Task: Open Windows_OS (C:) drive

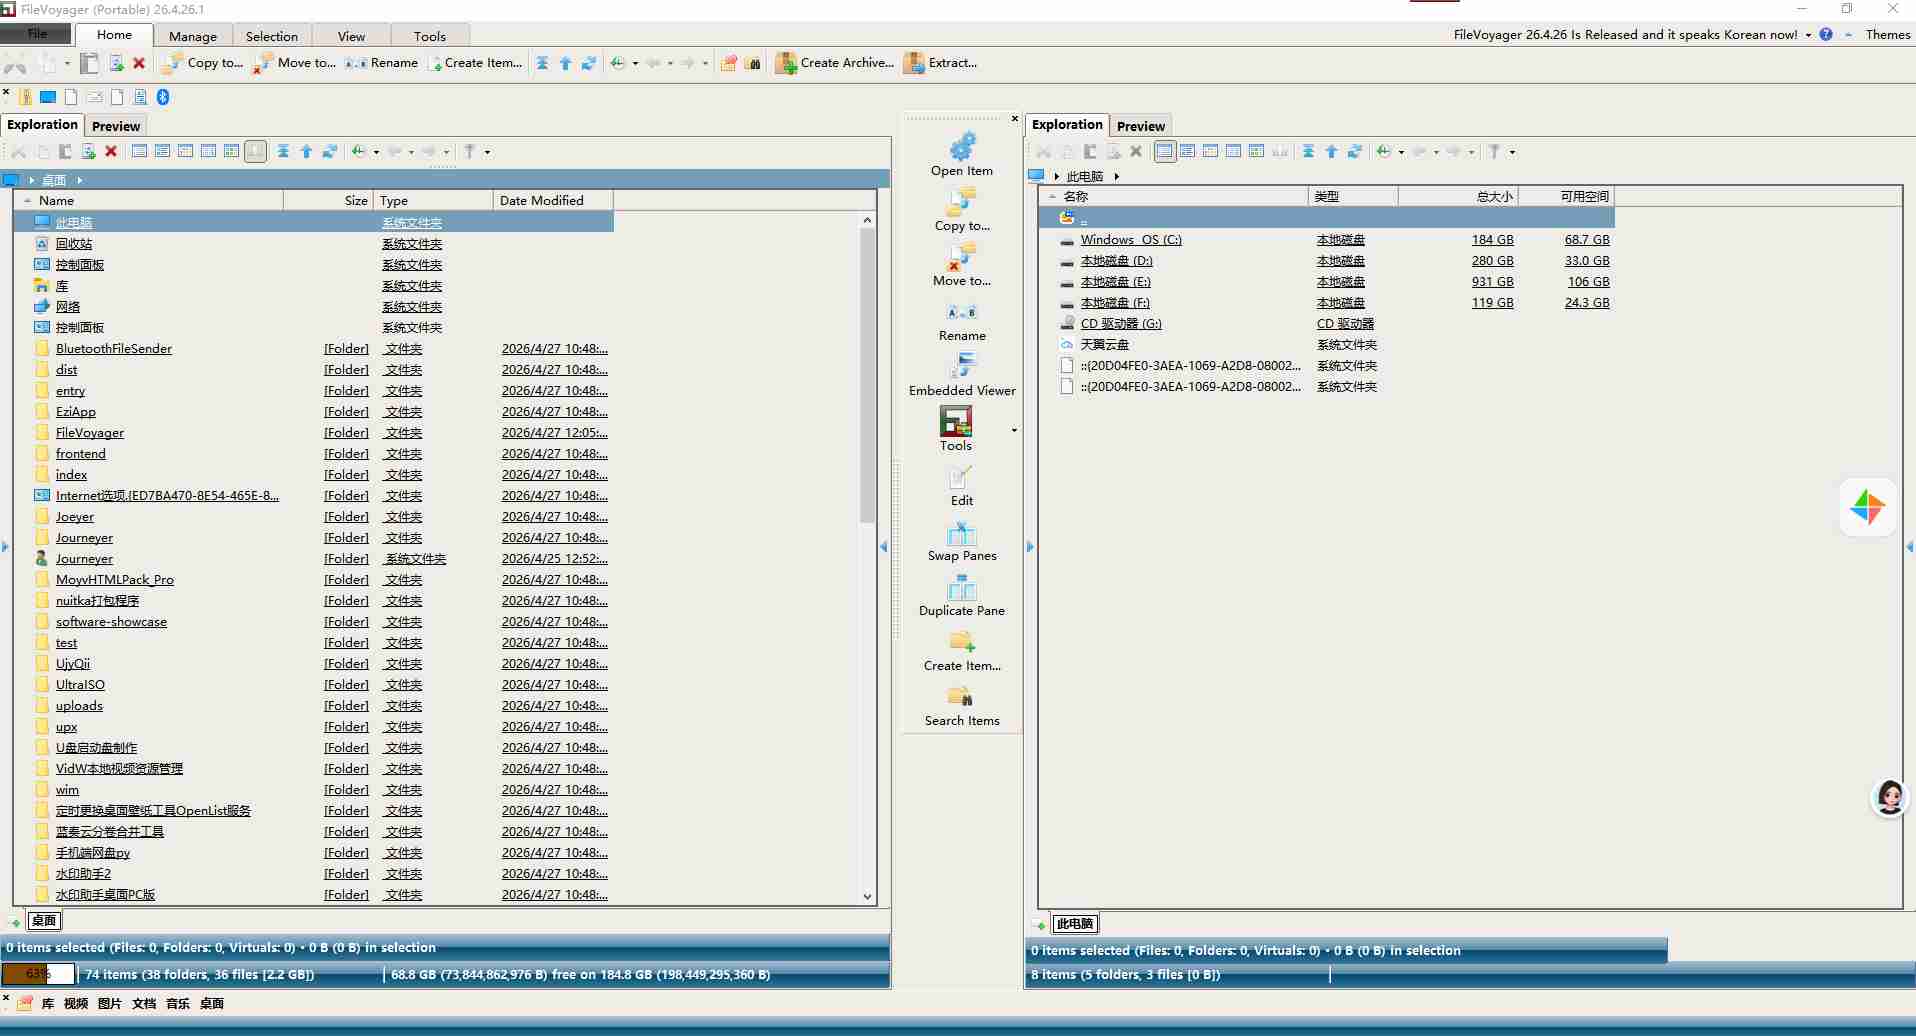Action: pos(1130,240)
